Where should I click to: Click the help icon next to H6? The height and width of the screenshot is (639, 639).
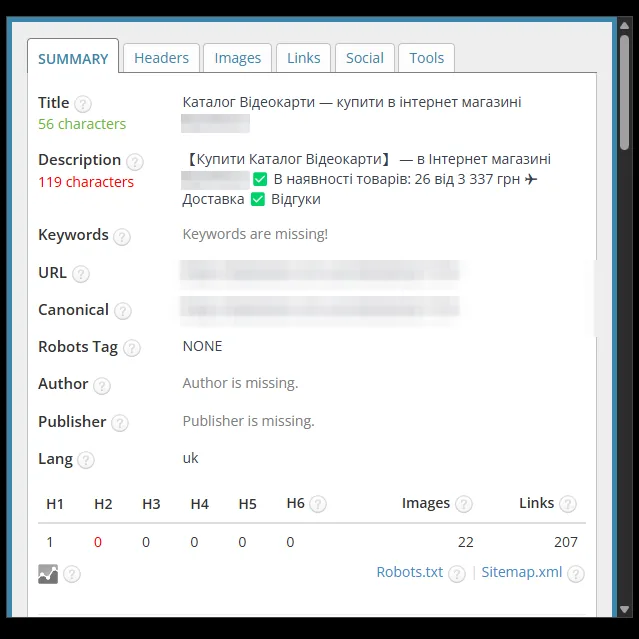318,504
